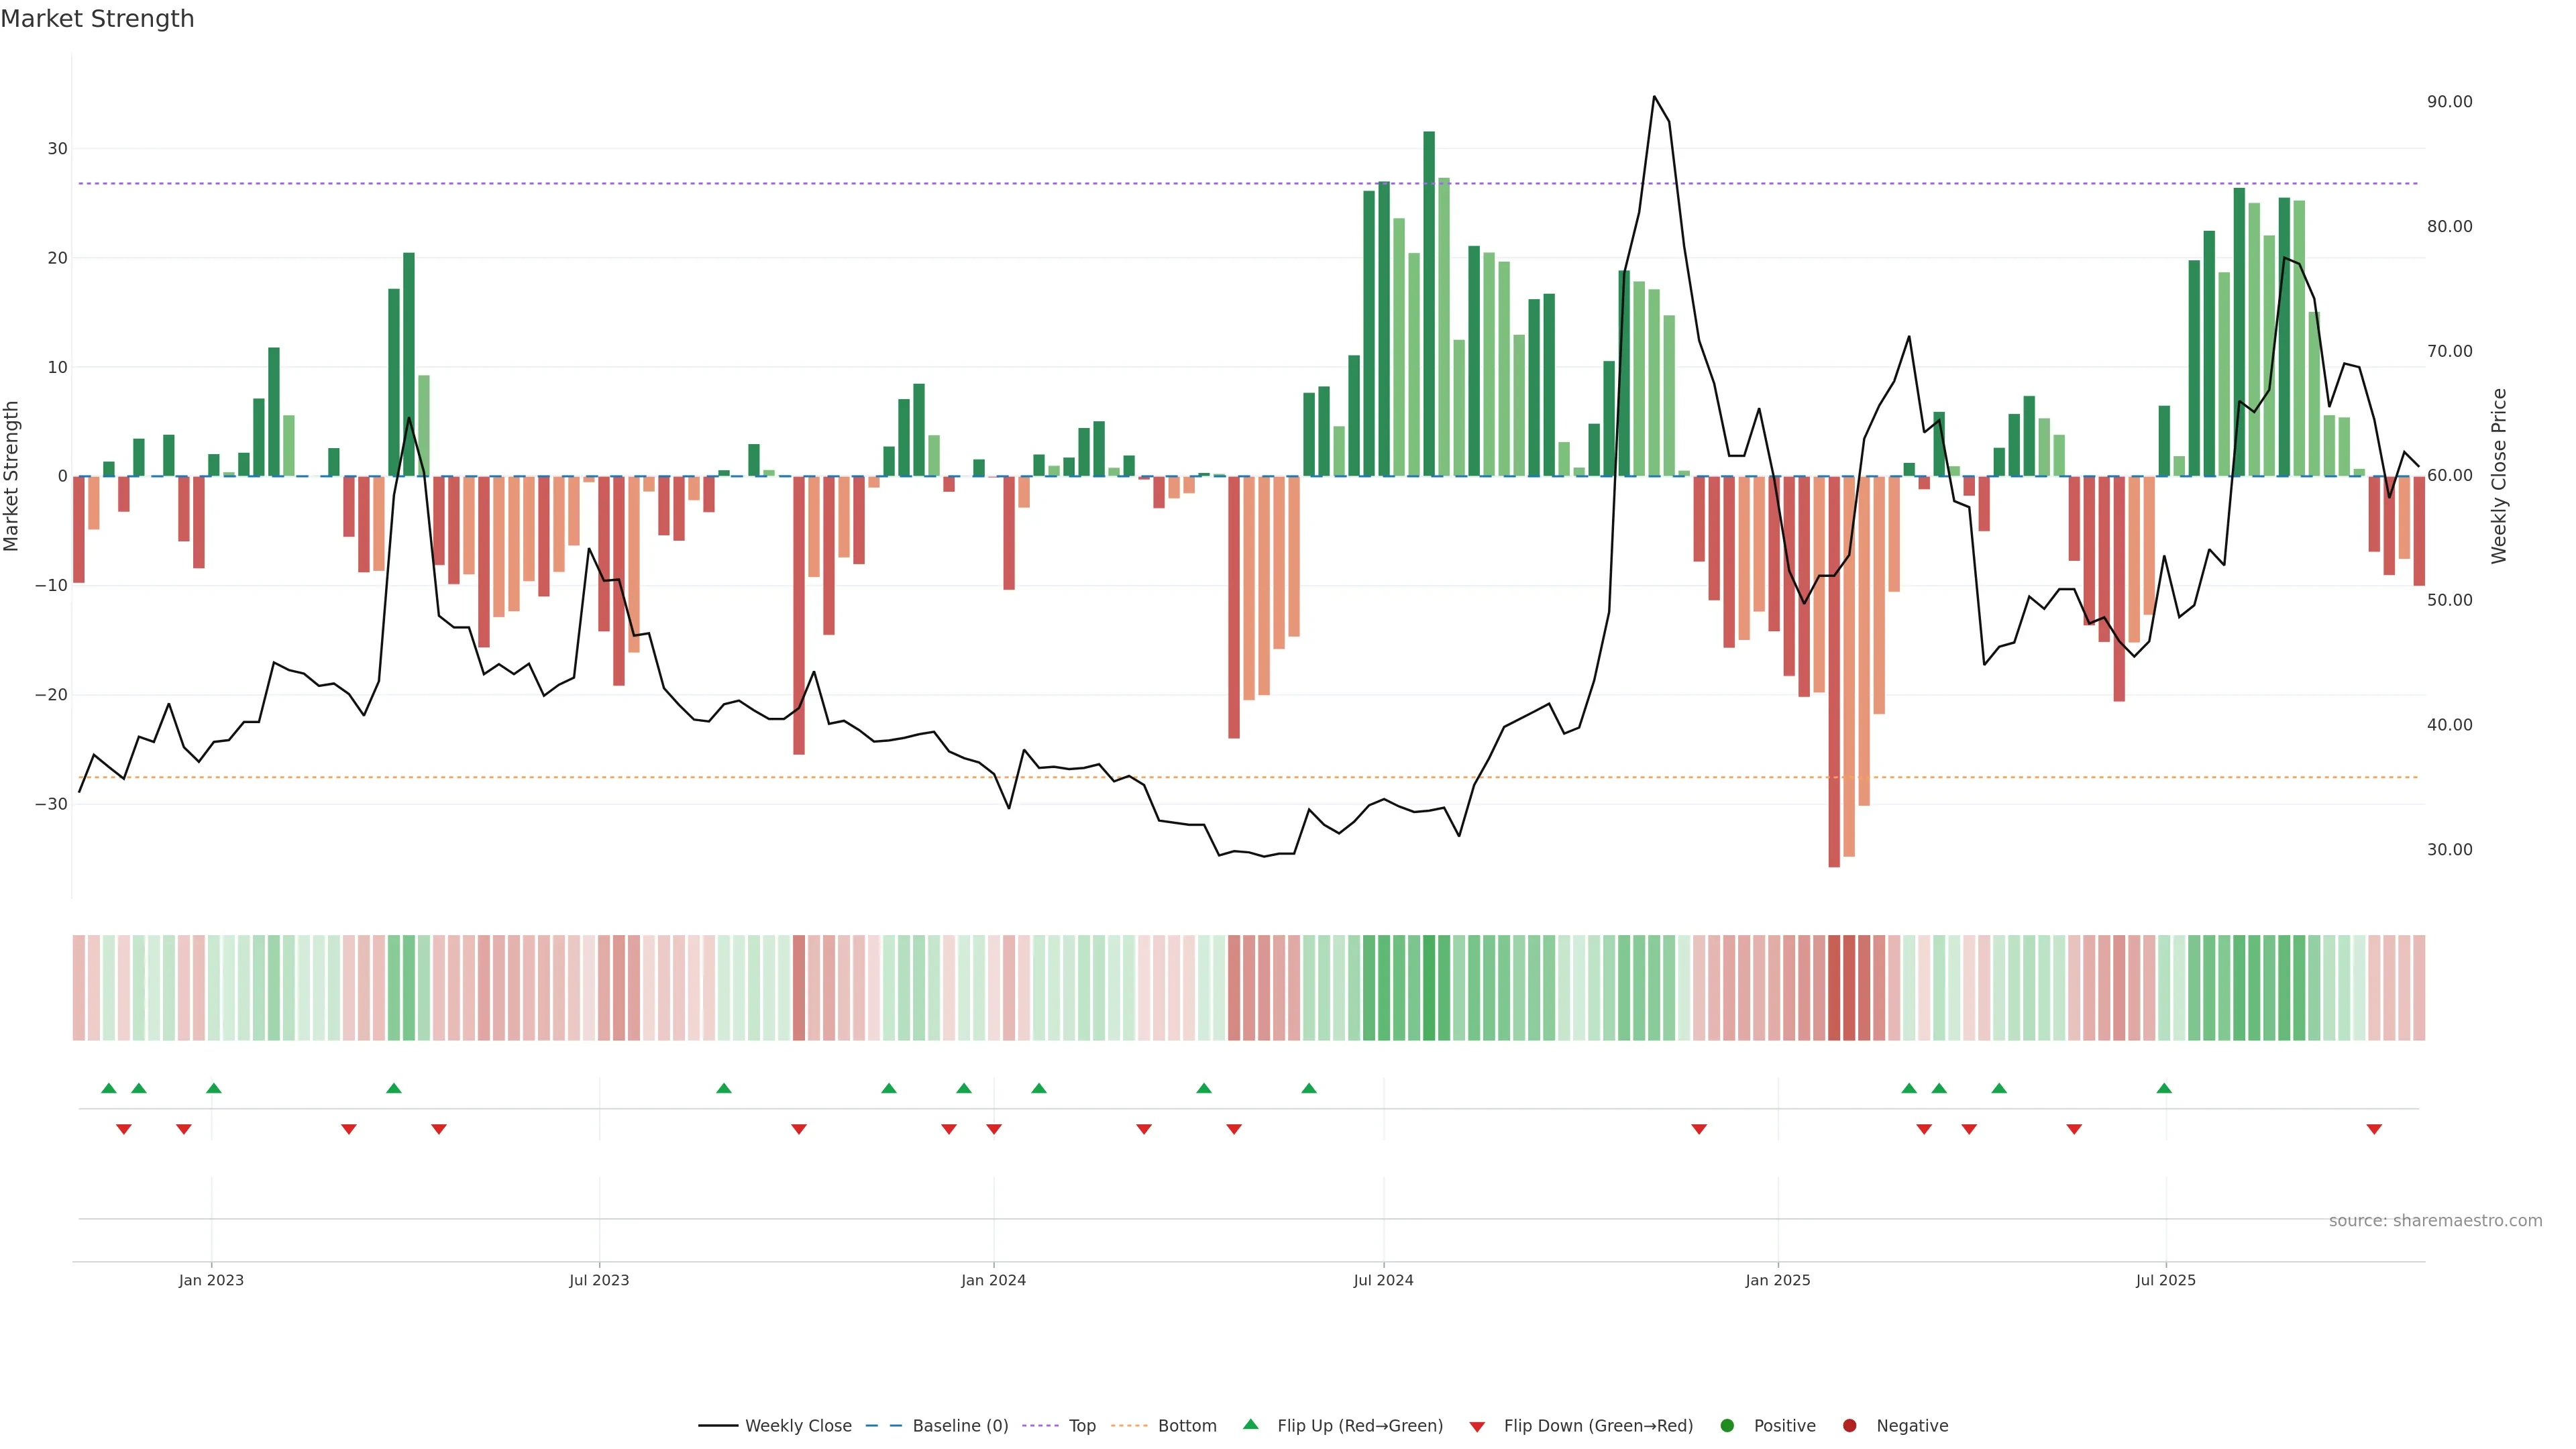Click the rightmost red flip-down triangle marker
The image size is (2576, 1449).
(2374, 1129)
